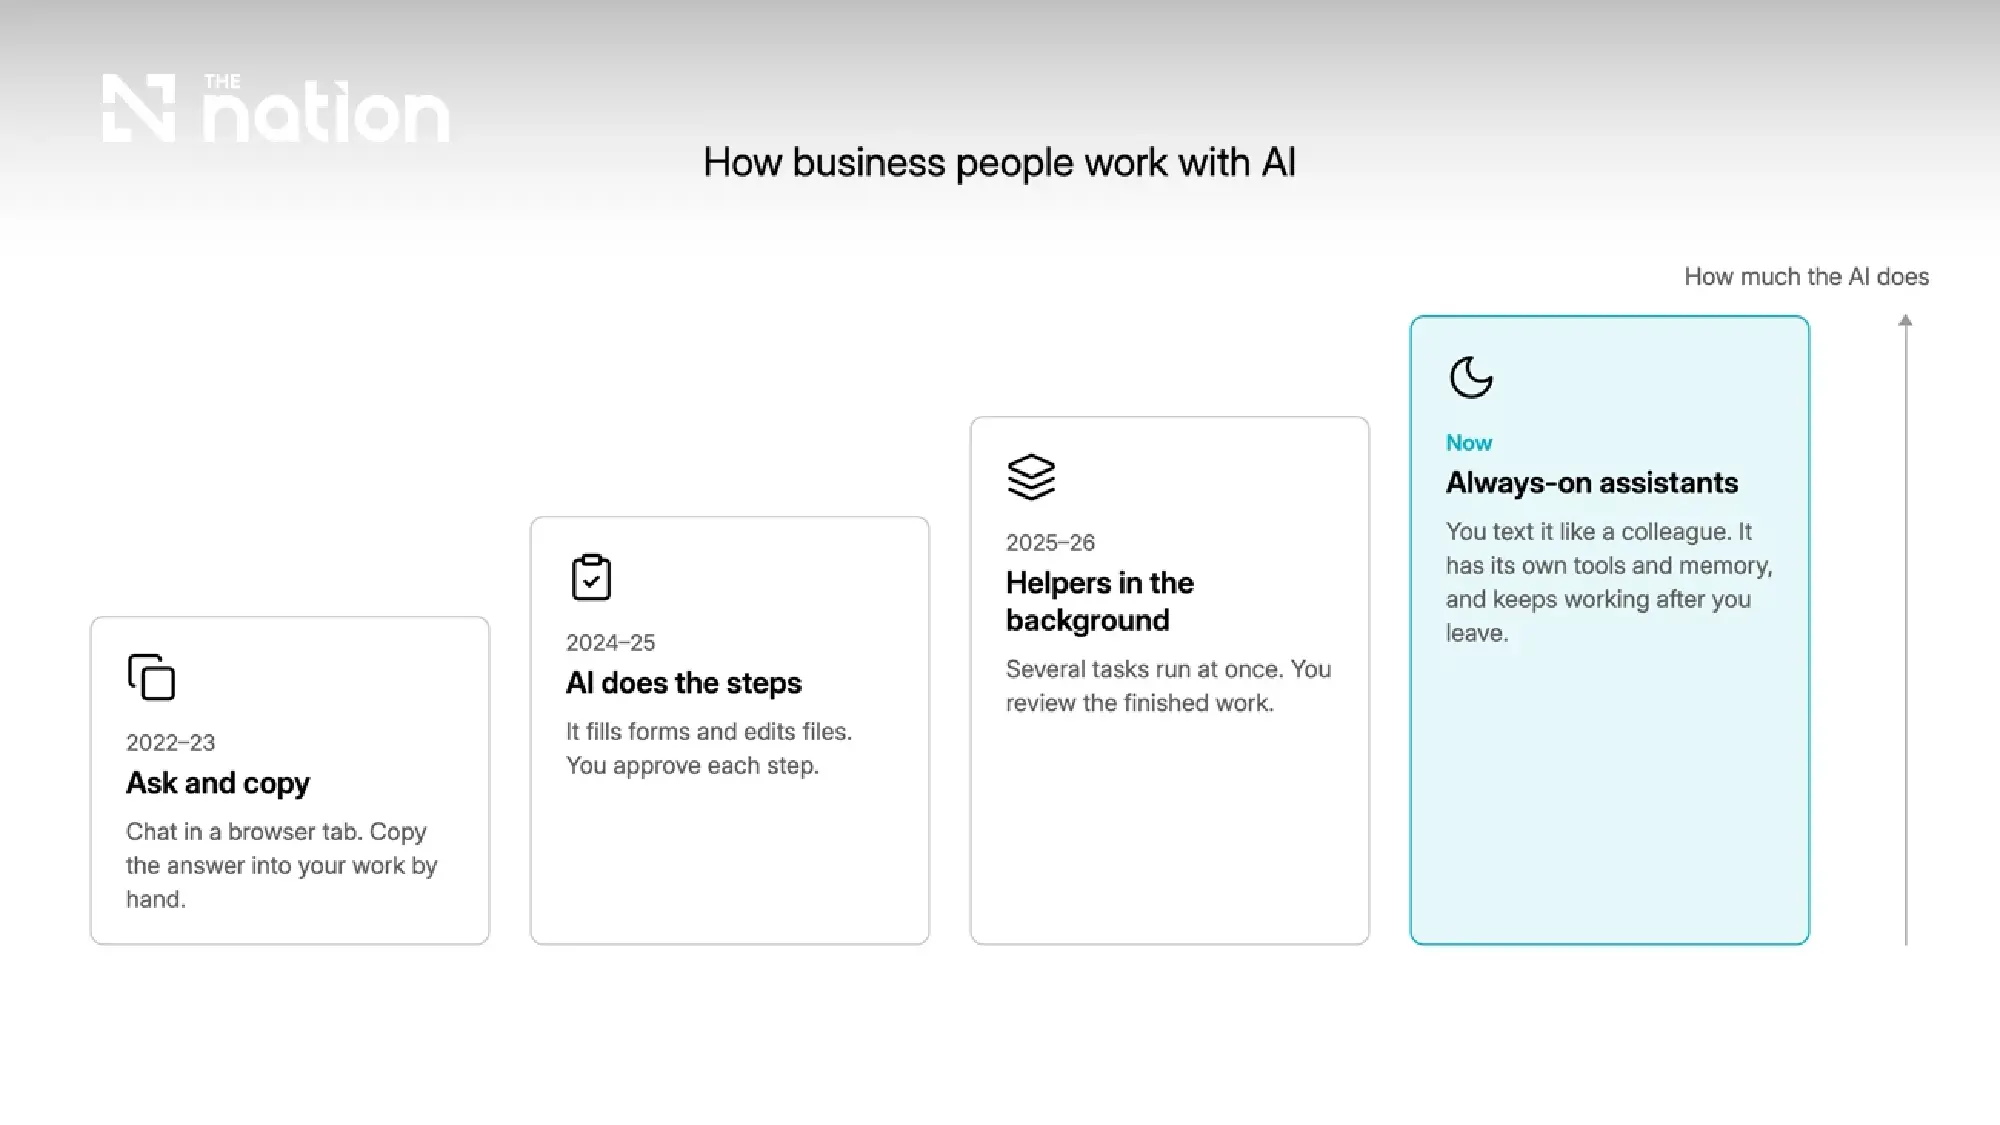
Task: Click the 2025–26 date label
Action: coord(1050,543)
